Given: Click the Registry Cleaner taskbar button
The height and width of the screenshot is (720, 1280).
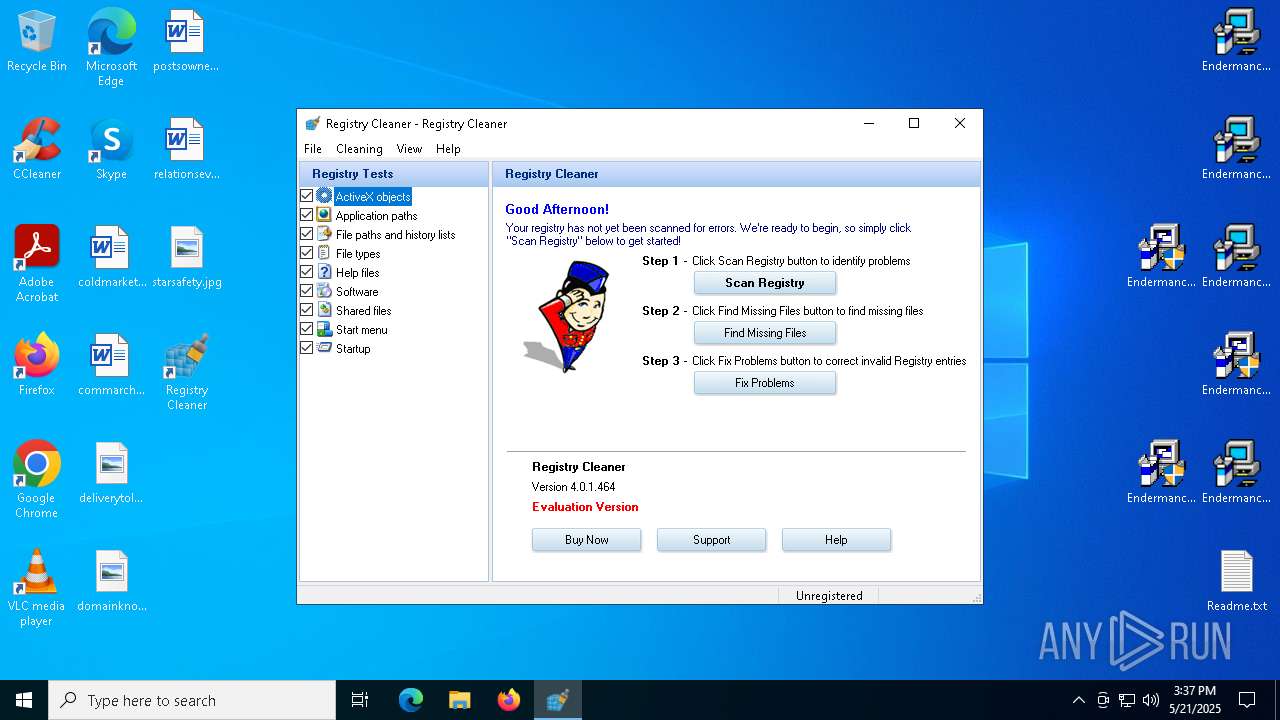Looking at the screenshot, I should (558, 700).
